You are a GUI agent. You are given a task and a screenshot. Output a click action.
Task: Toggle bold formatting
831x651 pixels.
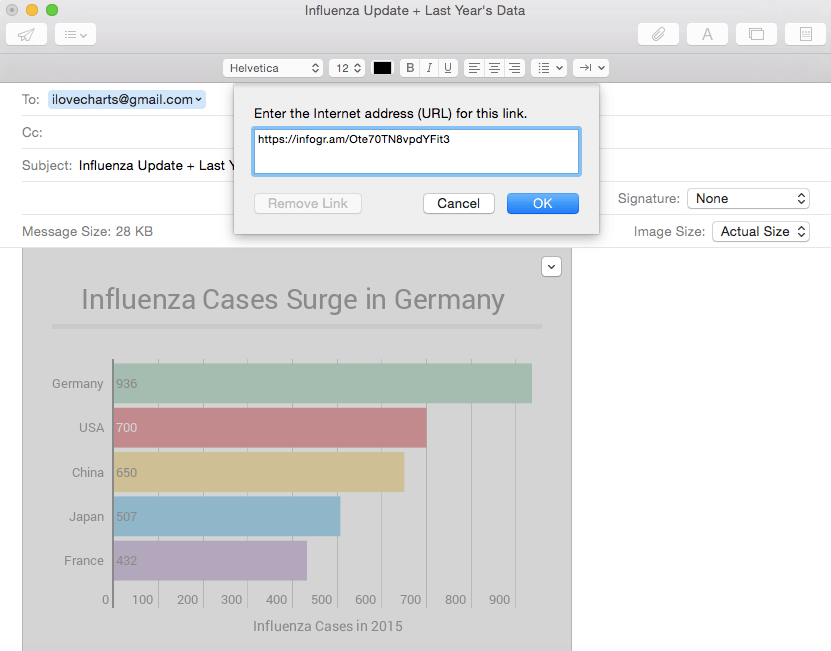[409, 67]
